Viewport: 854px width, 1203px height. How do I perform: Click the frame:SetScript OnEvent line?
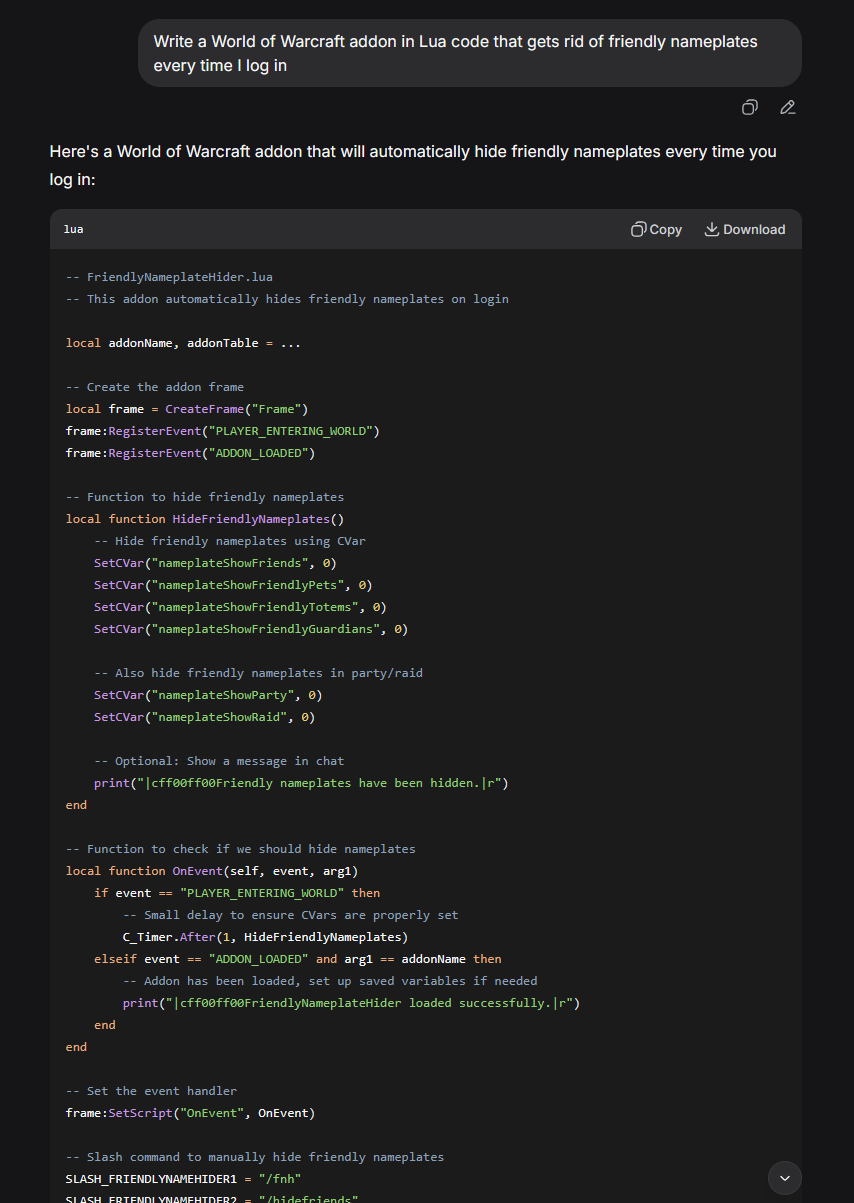click(x=190, y=1113)
